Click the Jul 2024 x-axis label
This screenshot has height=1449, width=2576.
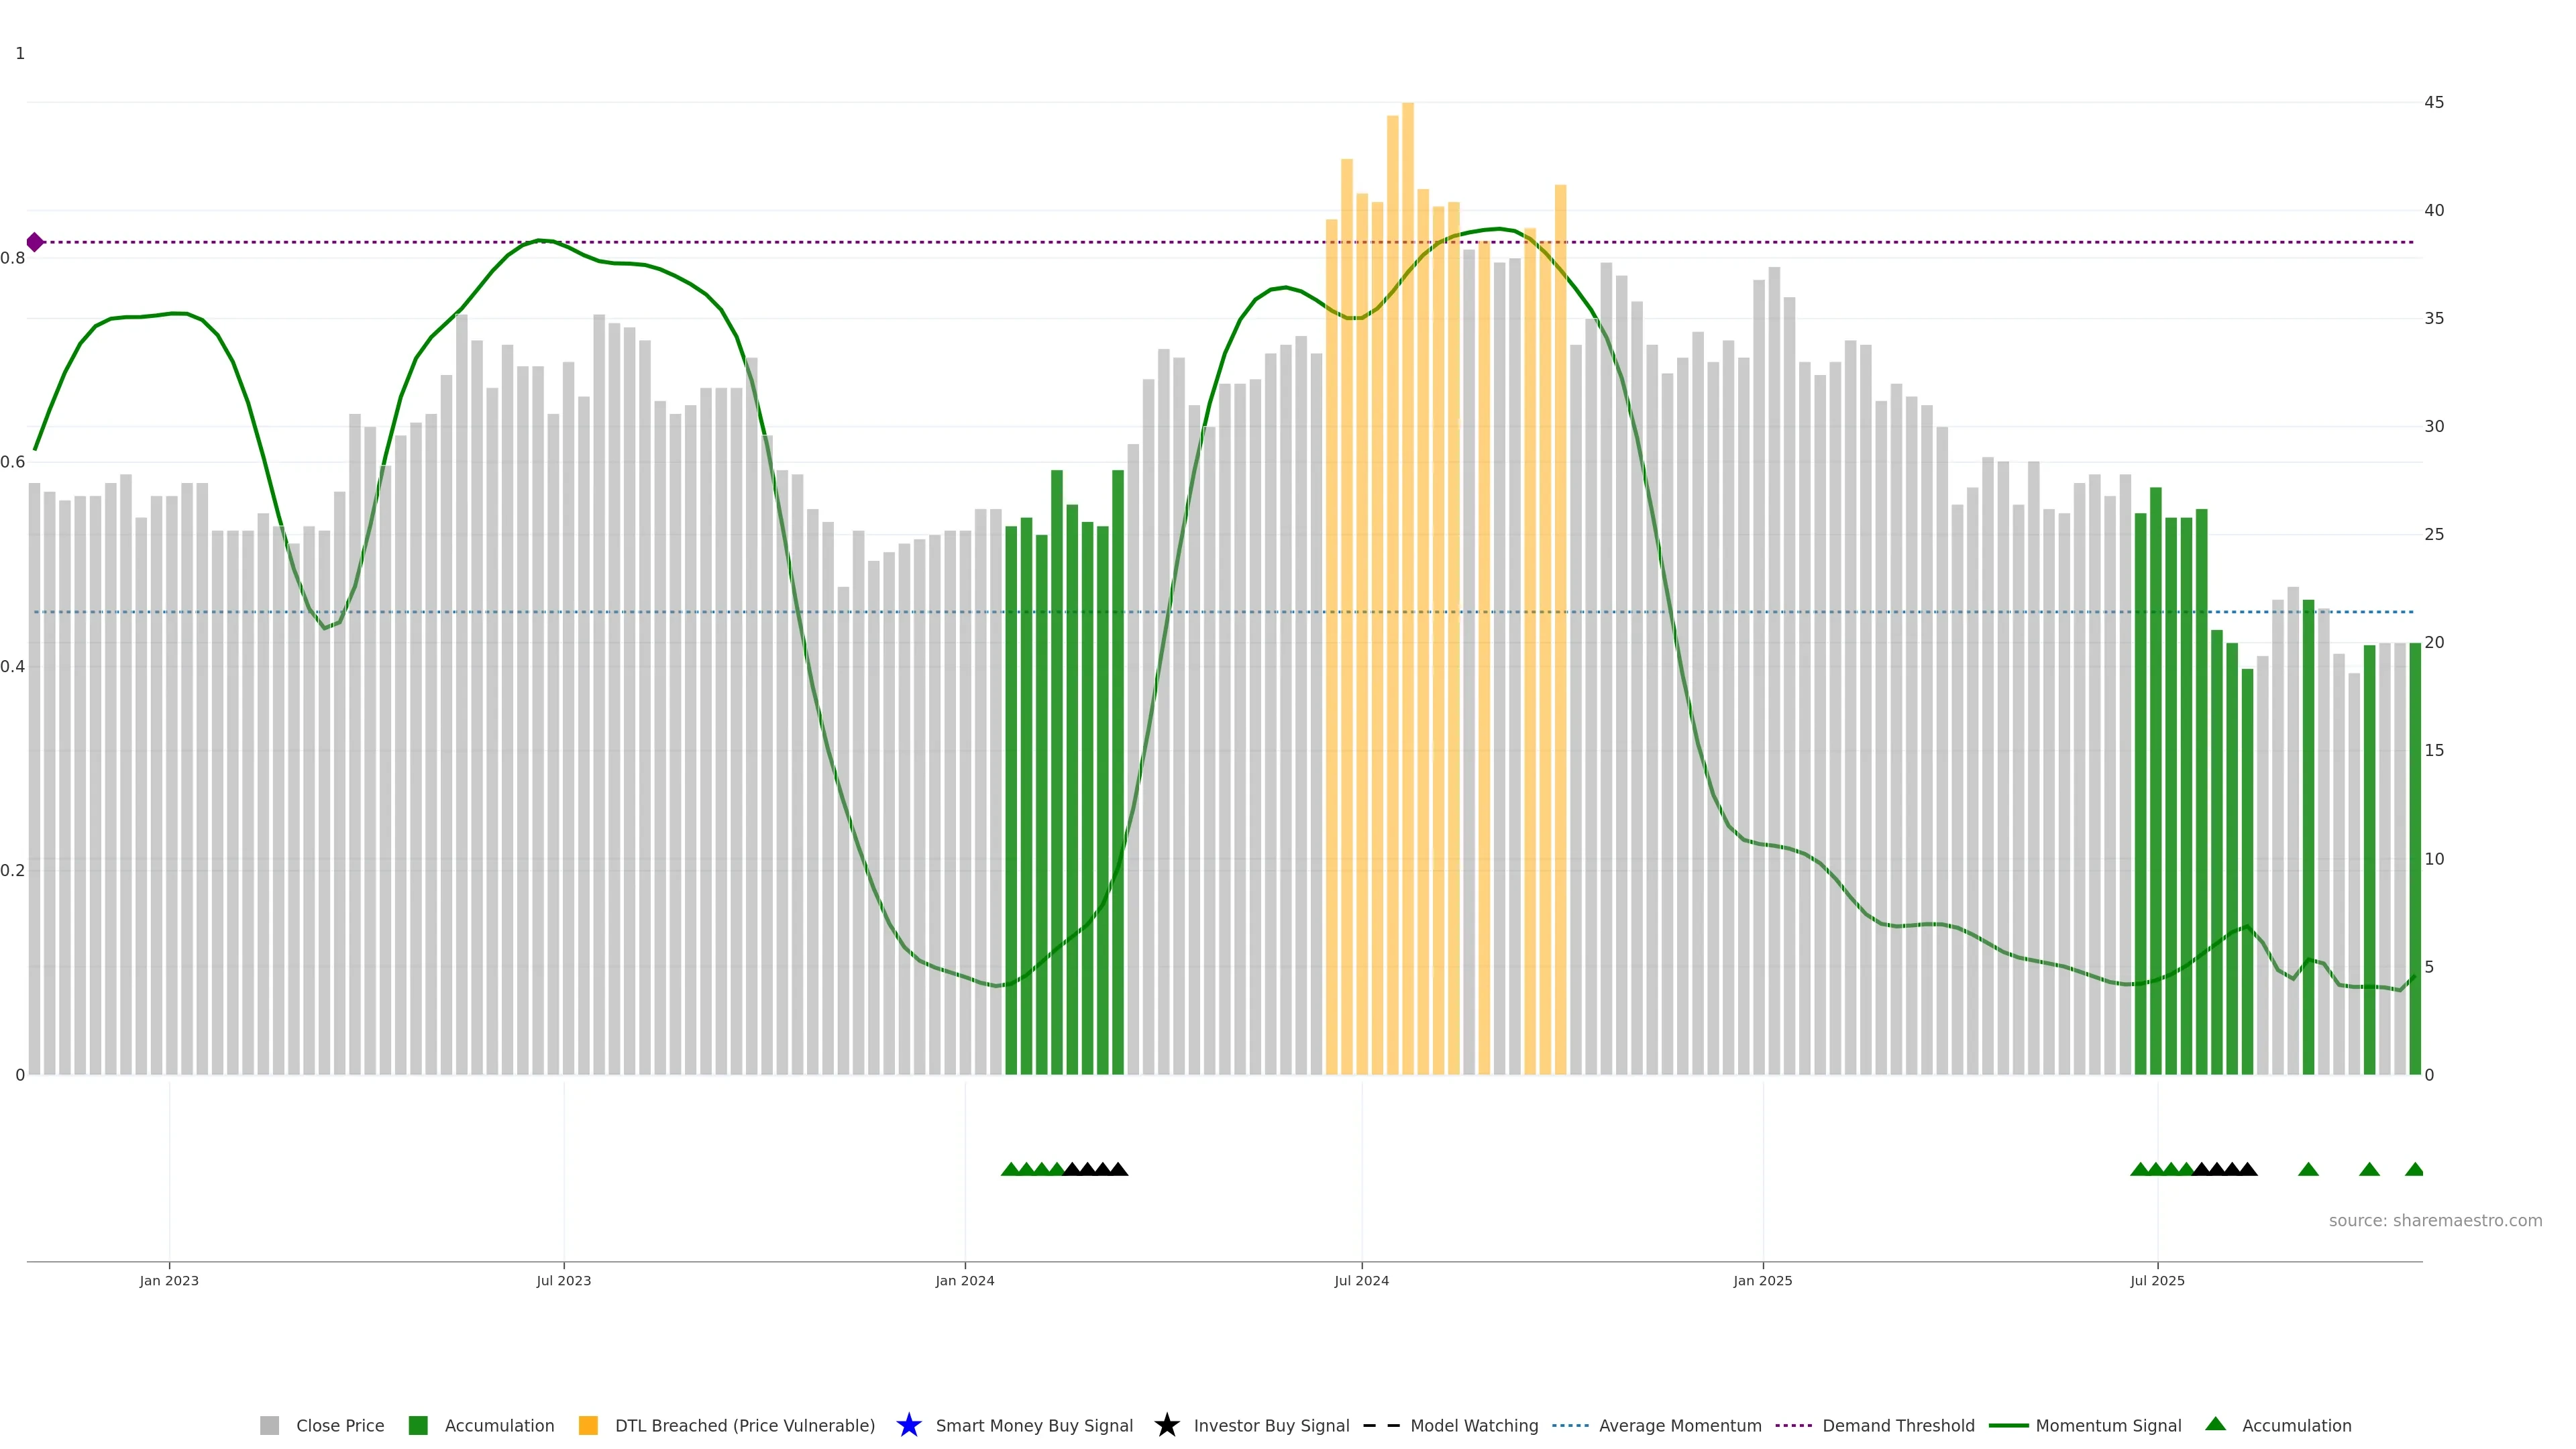pyautogui.click(x=1361, y=1281)
